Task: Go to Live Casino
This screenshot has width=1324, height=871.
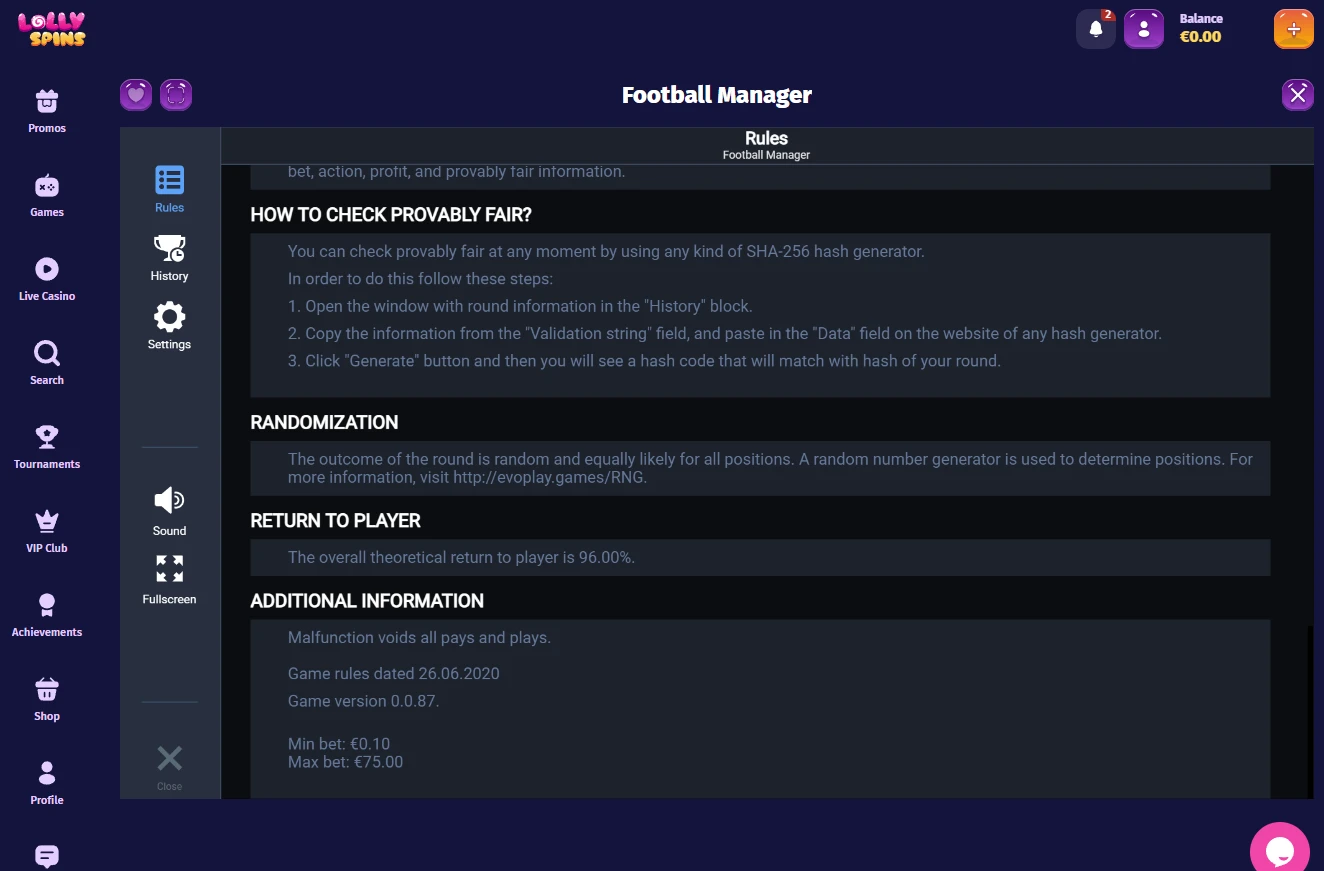Action: point(47,279)
